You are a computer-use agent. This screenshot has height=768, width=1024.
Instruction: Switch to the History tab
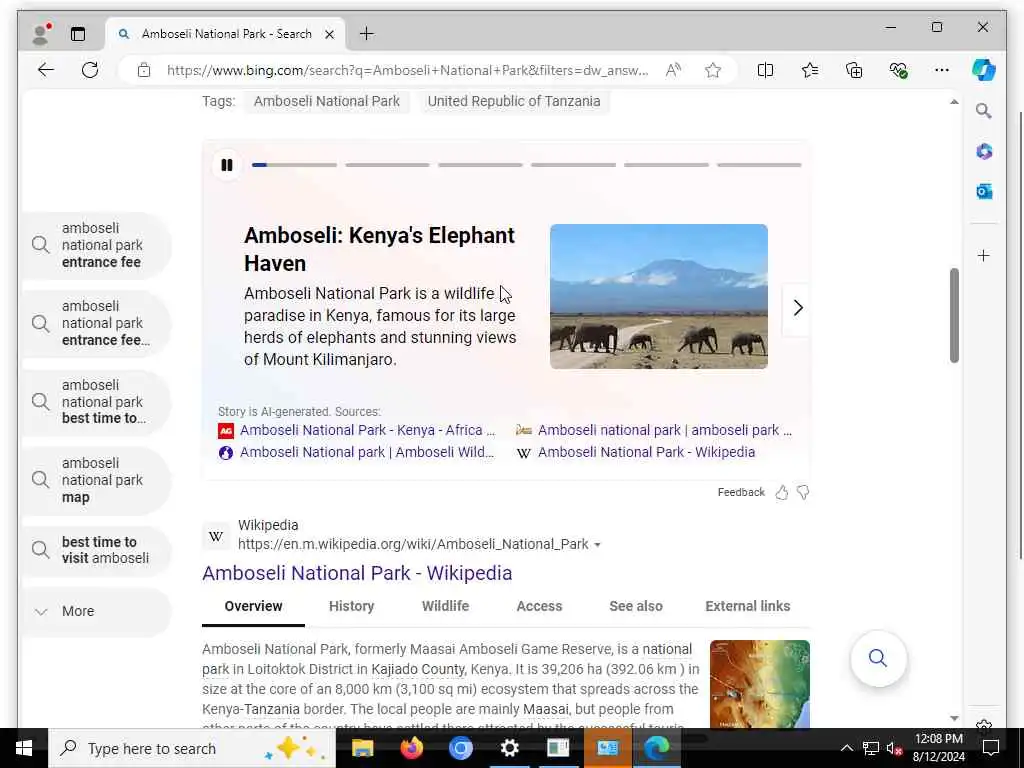(351, 606)
